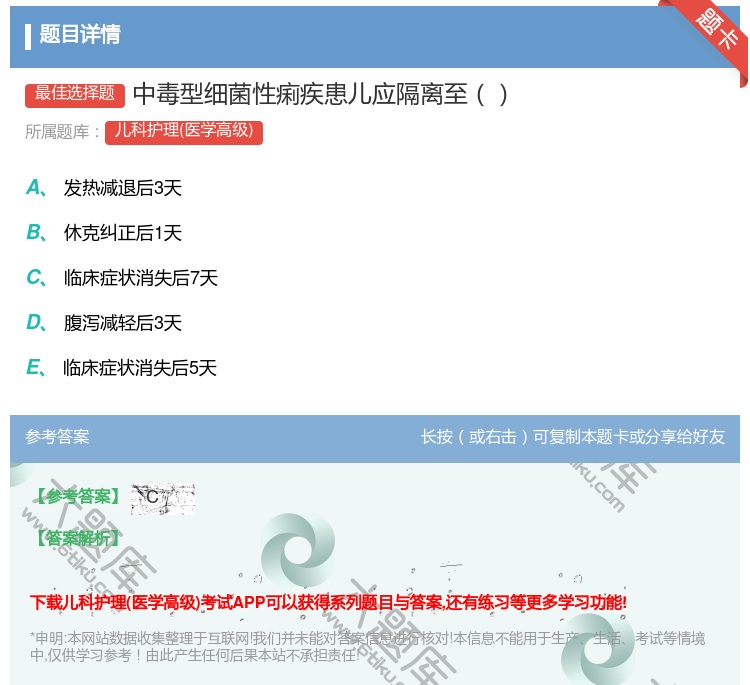Screen dimensions: 750x685
Task: Click the 参考答案 section header
Action: click(x=57, y=437)
